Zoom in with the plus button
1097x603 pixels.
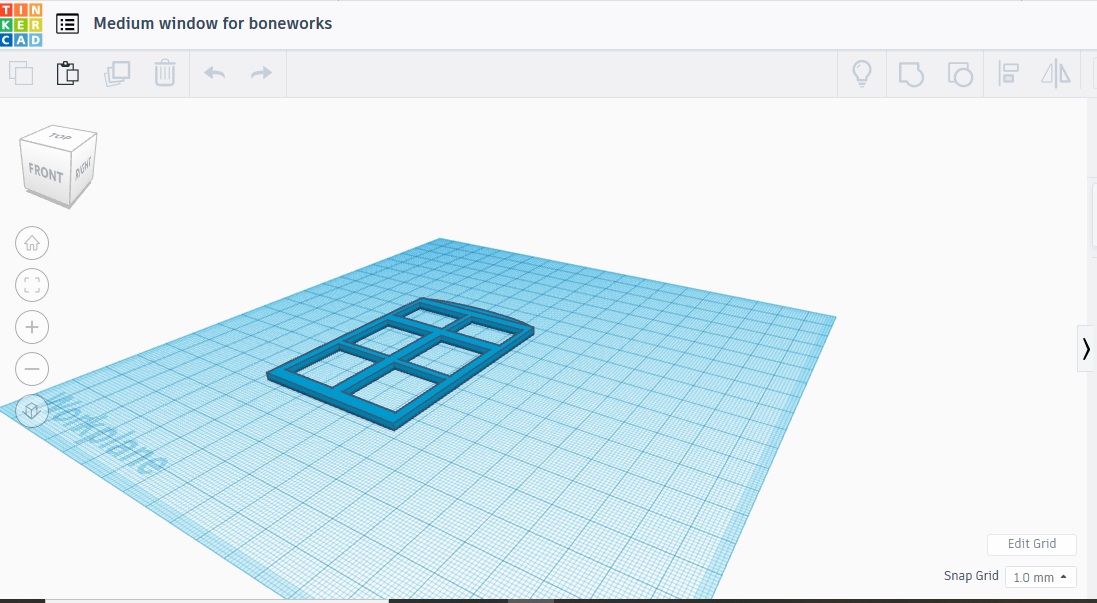(x=31, y=327)
